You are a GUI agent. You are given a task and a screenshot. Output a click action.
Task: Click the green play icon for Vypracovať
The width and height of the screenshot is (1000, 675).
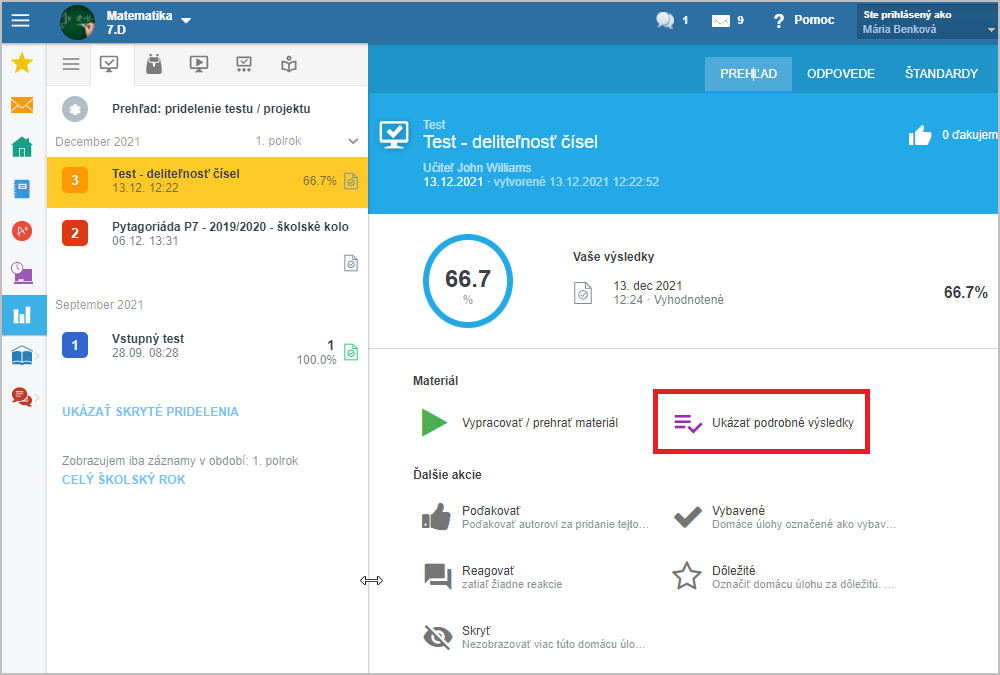(433, 423)
